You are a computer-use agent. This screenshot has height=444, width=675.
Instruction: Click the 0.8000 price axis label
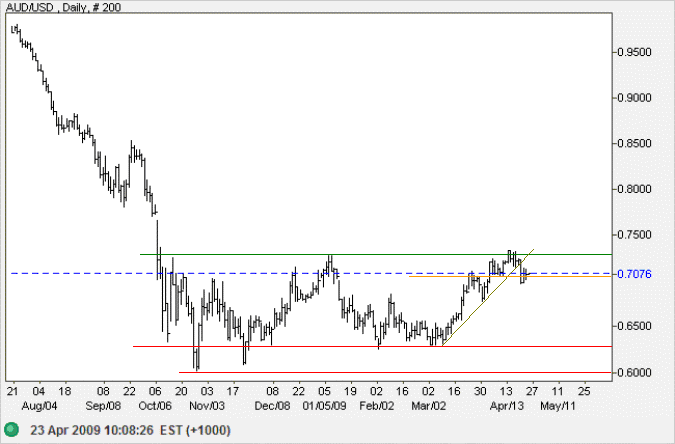click(634, 189)
